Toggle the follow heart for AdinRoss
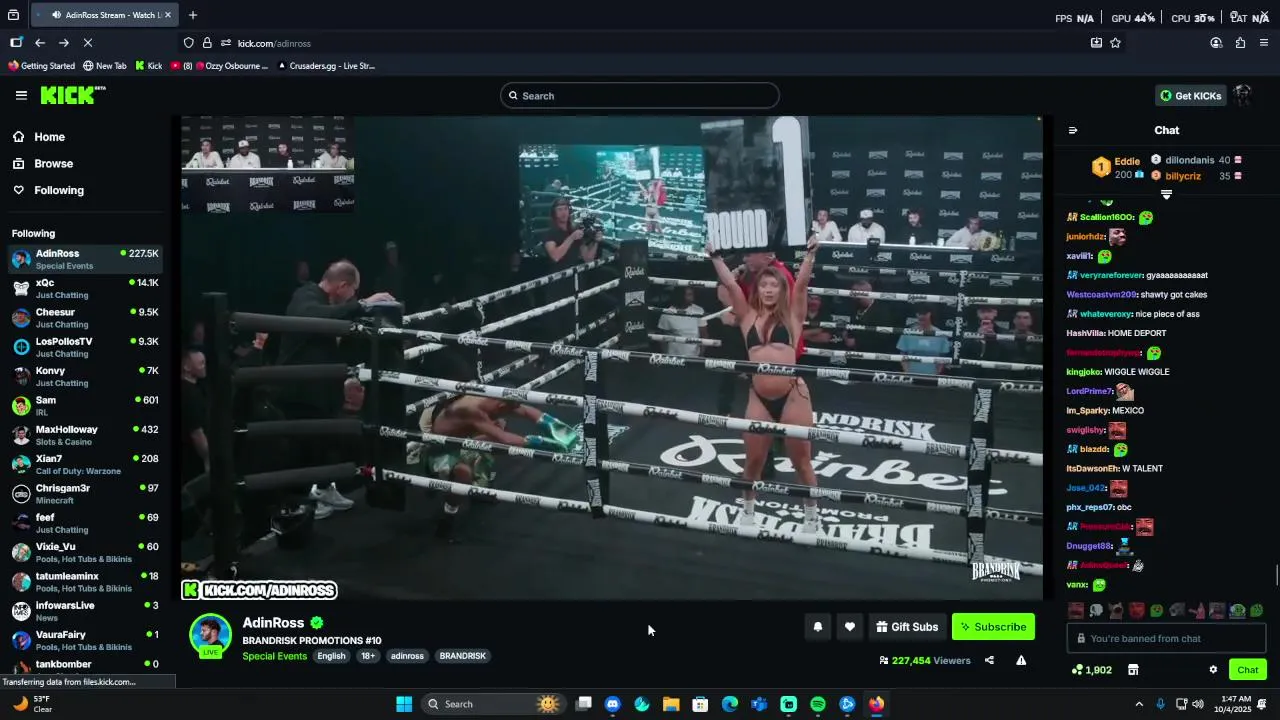This screenshot has height=720, width=1280. click(850, 627)
